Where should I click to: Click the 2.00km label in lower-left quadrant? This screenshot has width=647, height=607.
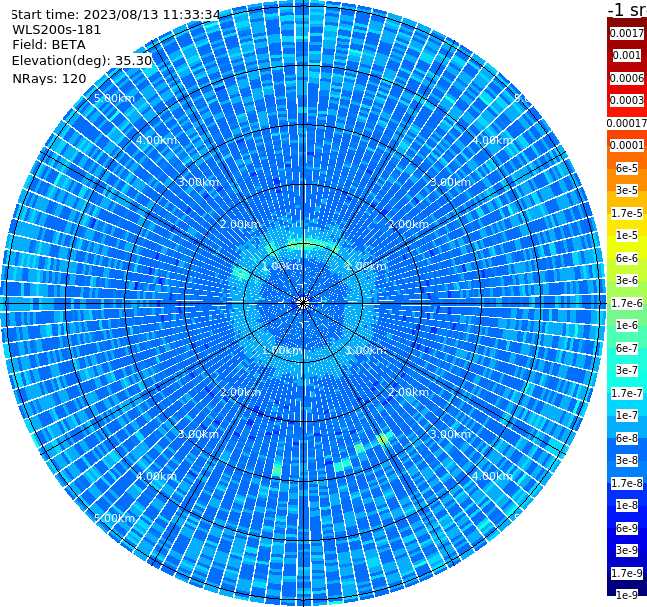[241, 392]
